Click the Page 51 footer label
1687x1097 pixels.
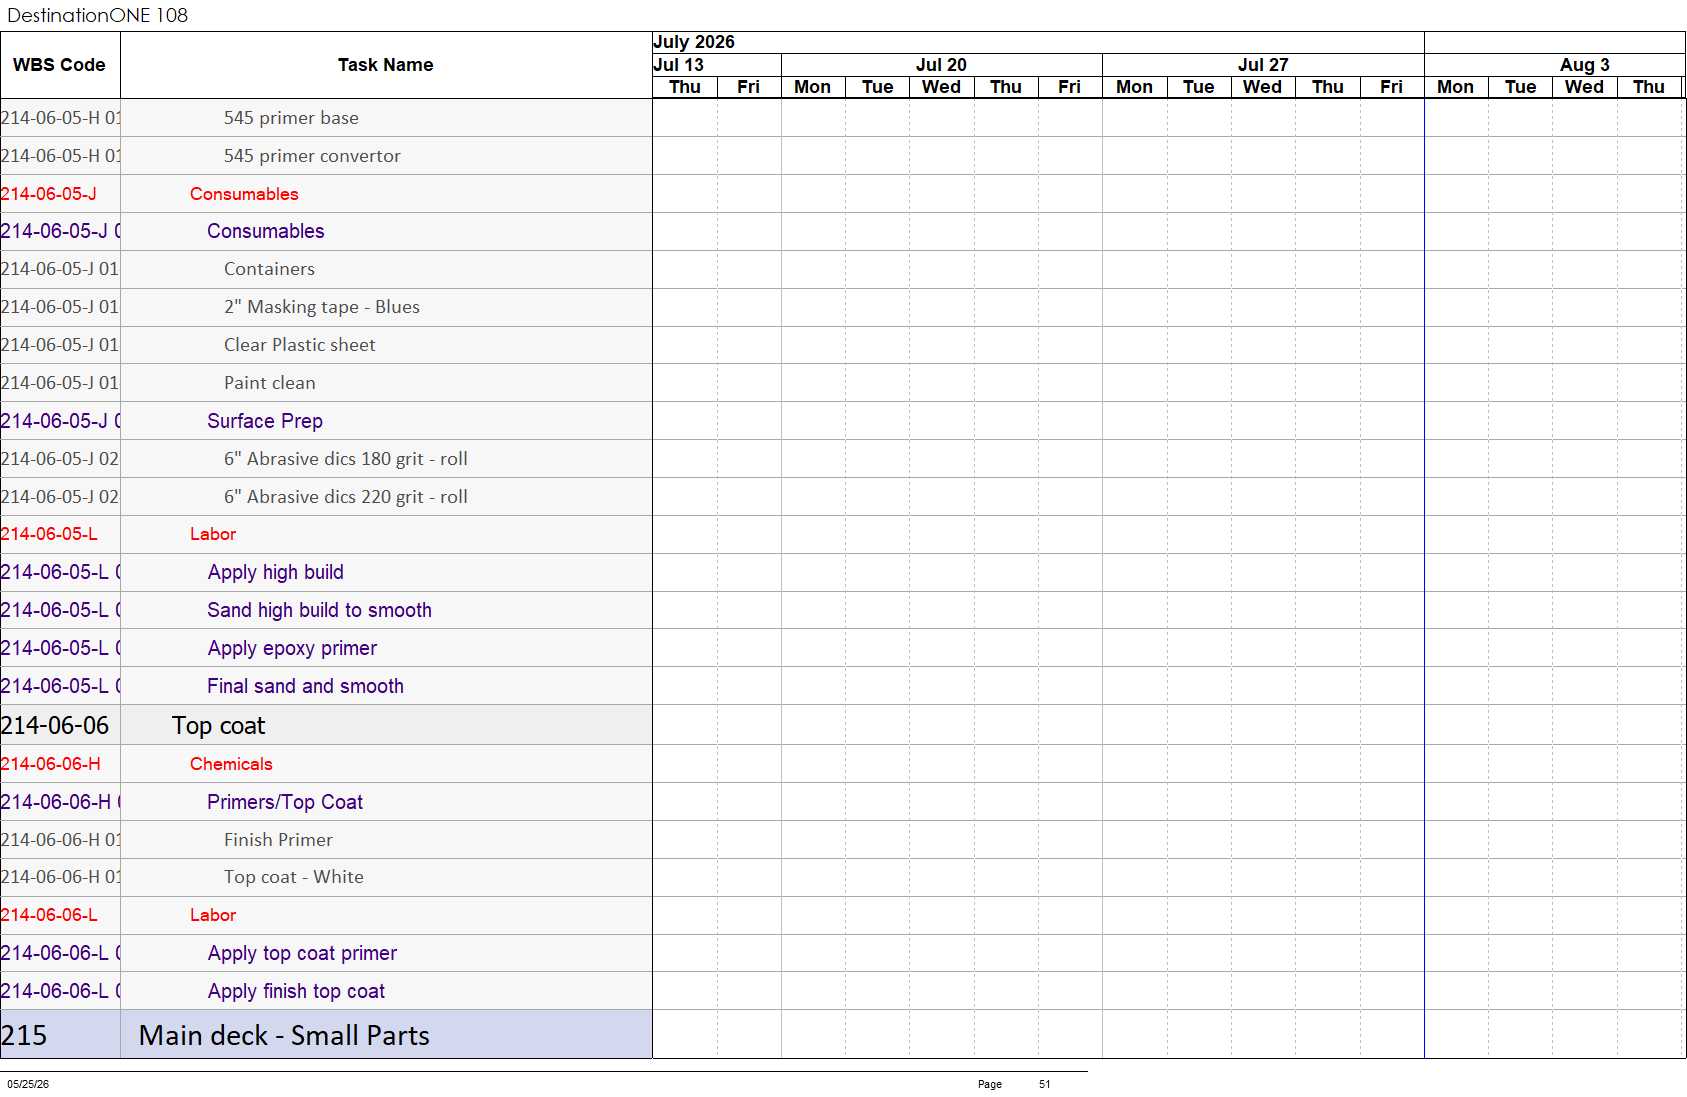click(1014, 1084)
